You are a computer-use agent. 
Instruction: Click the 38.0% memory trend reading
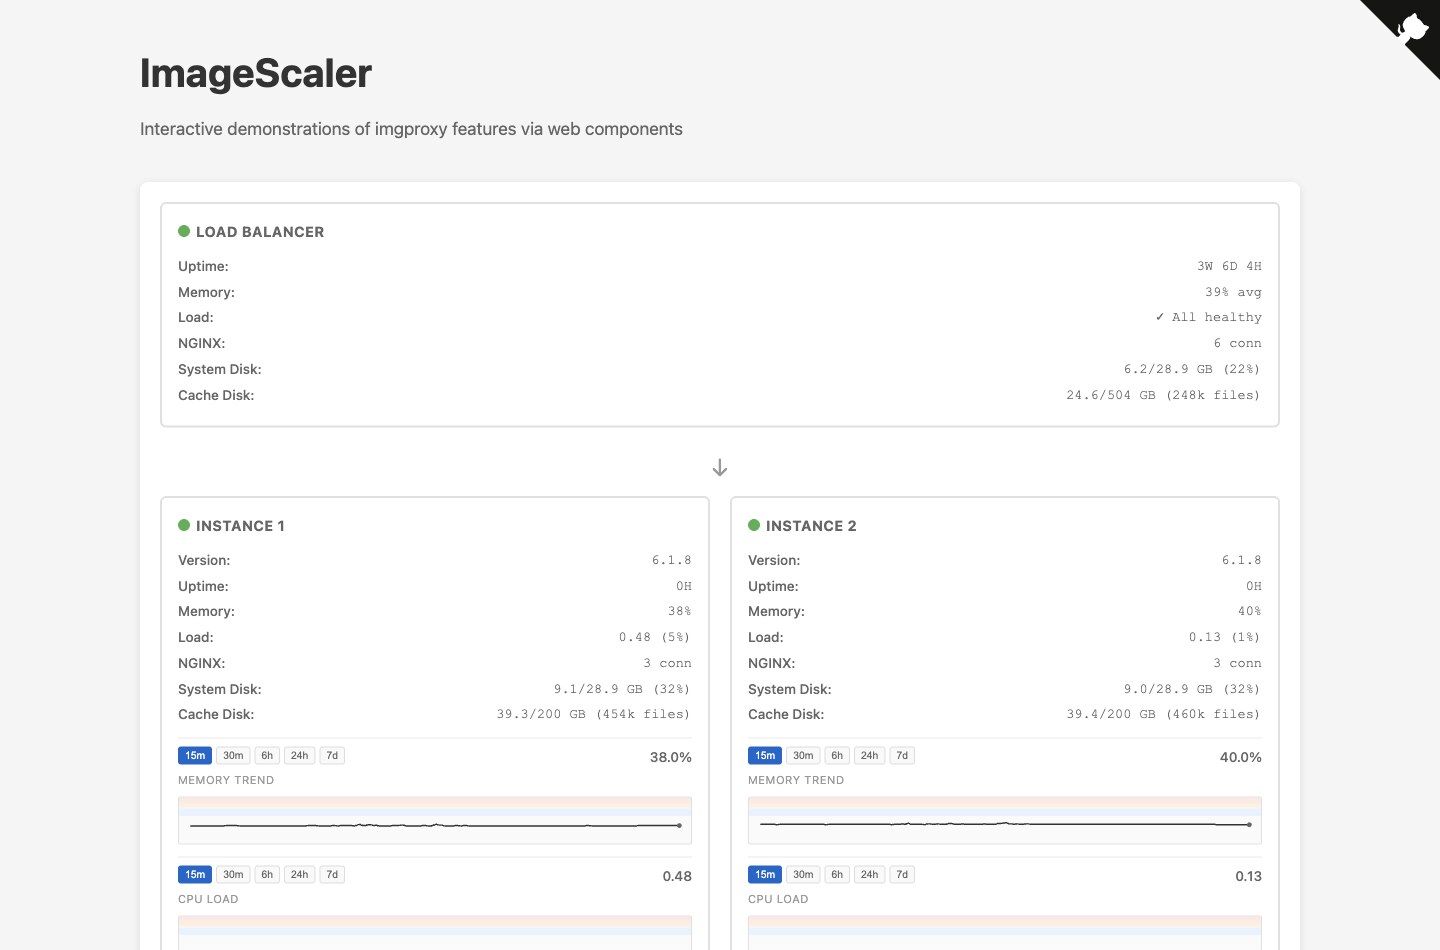[x=671, y=757]
